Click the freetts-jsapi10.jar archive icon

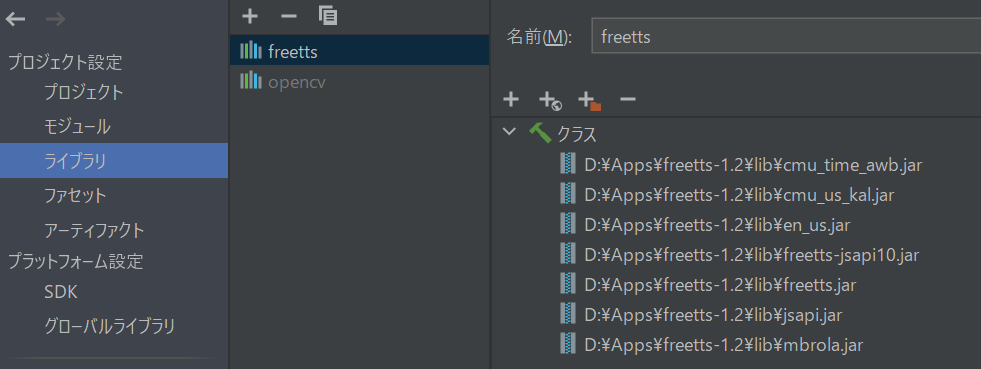[567, 254]
